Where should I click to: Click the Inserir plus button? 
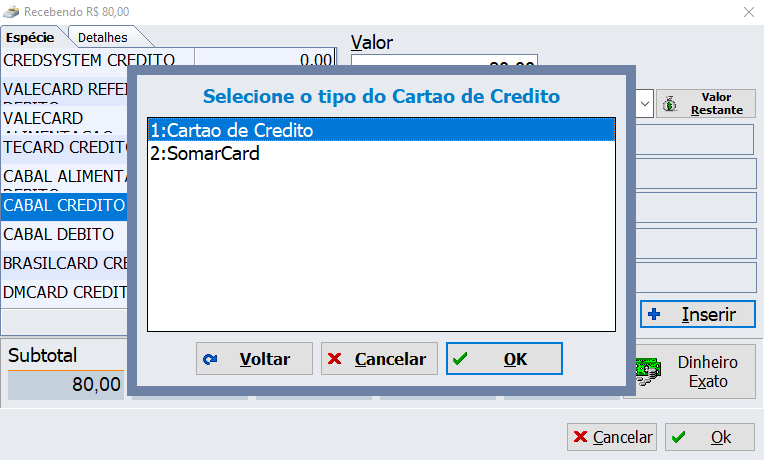(698, 314)
